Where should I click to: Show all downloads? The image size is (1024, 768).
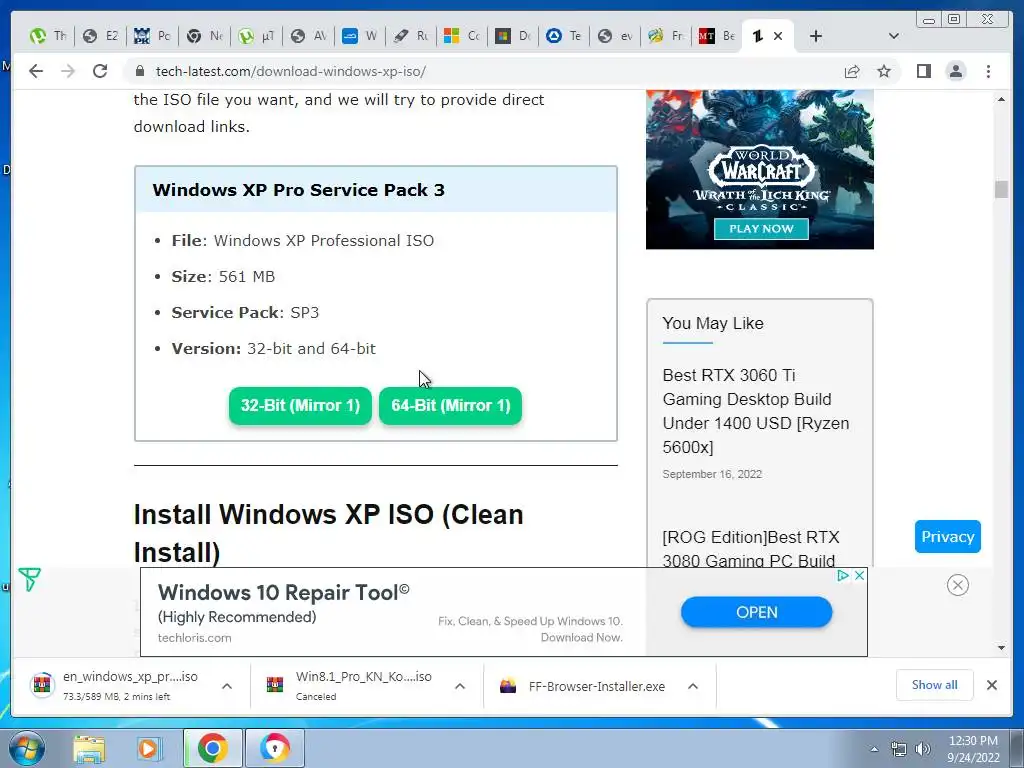click(x=935, y=684)
